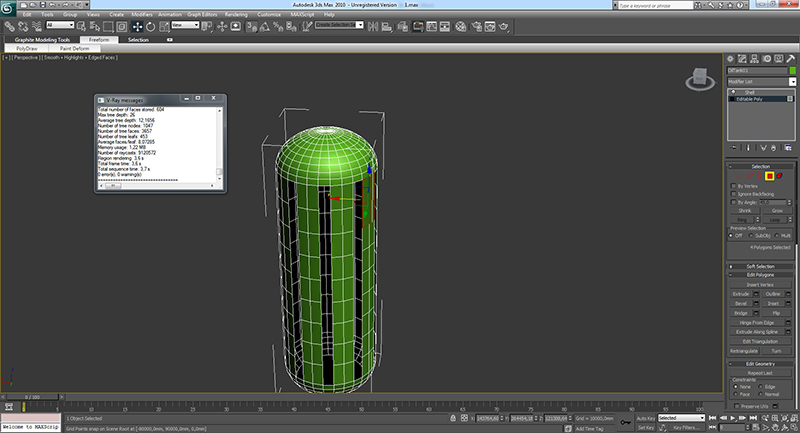The image size is (800, 433).
Task: Click the Select and Link chain icon
Action: 9,27
